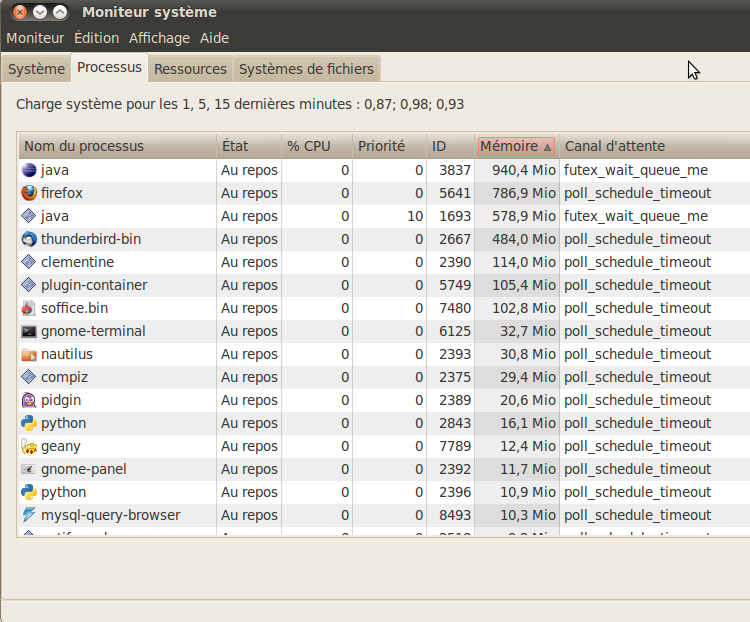Click the 786,9 Mio memory value
Screen dimensions: 750x622
(x=524, y=193)
